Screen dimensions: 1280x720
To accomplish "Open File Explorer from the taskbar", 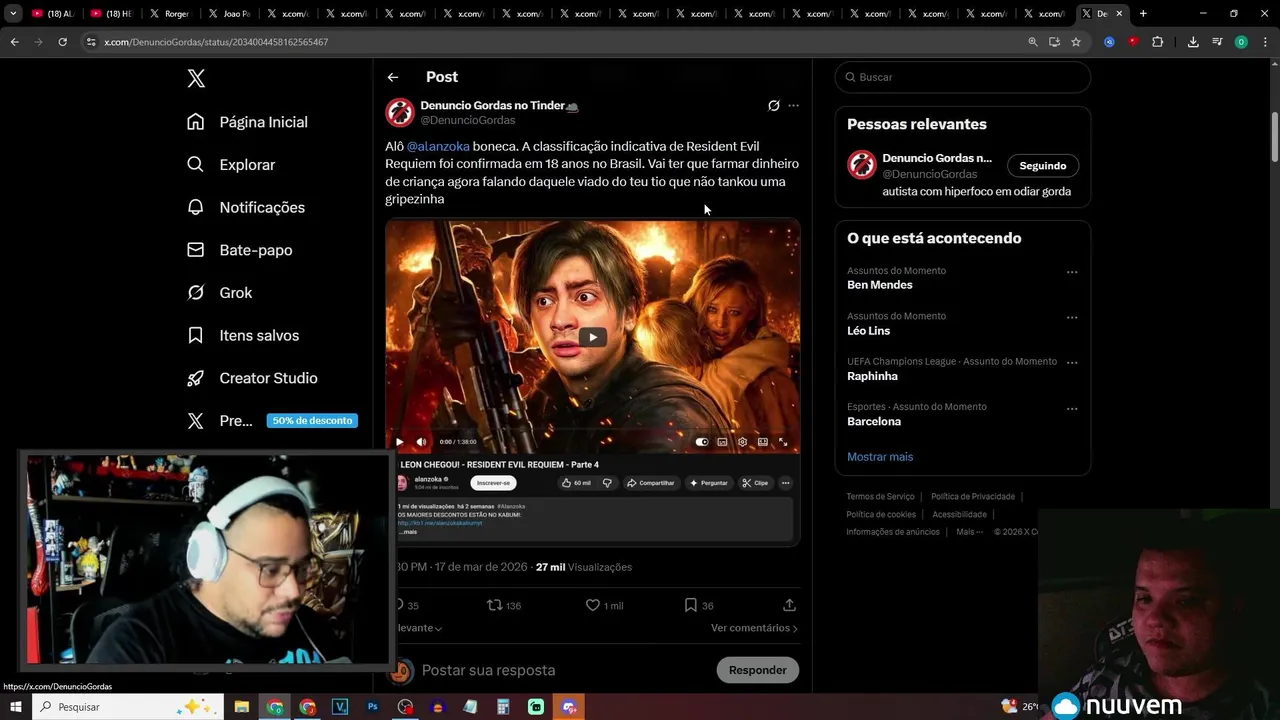I will pos(242,707).
